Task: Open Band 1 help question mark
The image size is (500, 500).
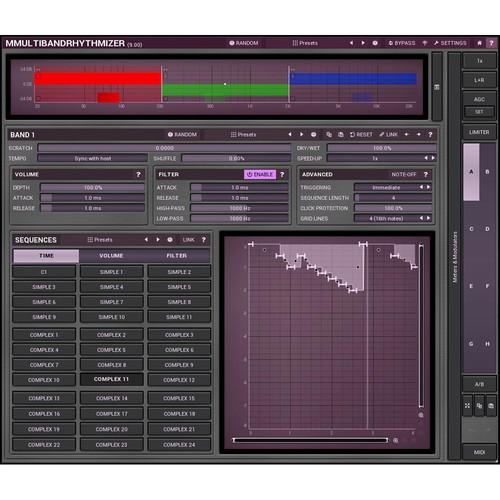Action: pos(430,134)
